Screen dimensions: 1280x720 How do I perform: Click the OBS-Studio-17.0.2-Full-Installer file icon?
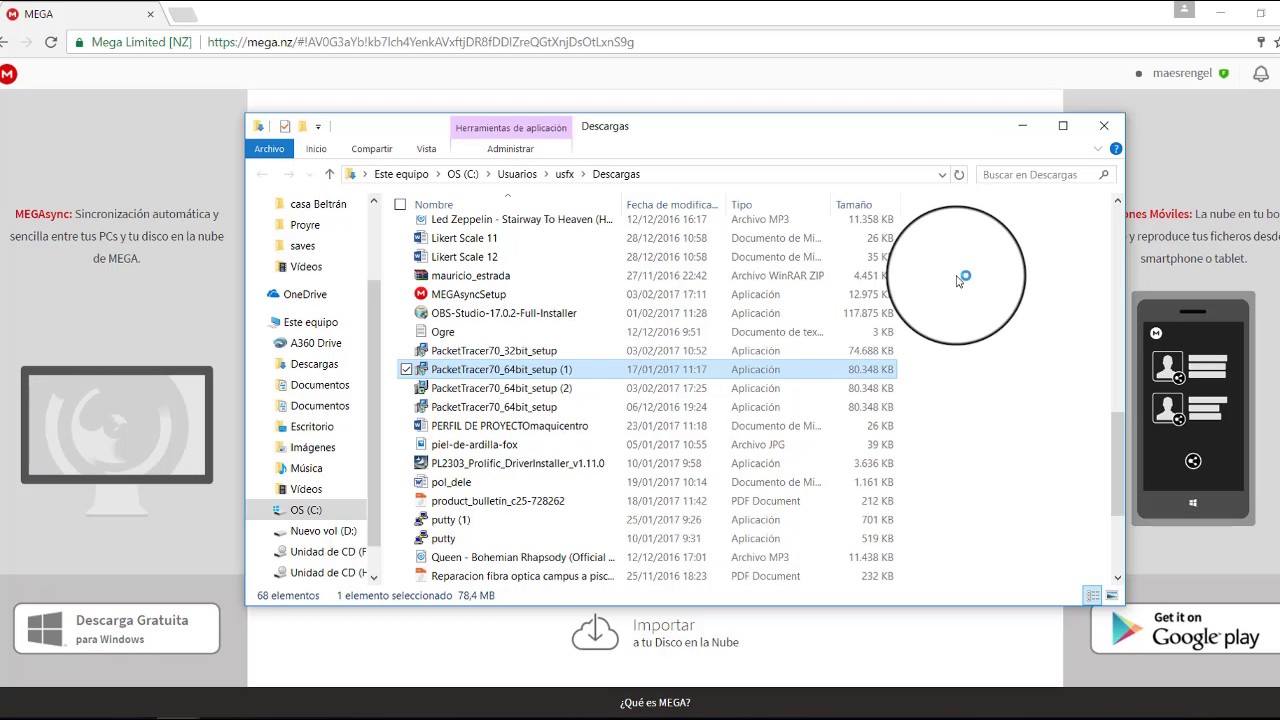point(421,313)
